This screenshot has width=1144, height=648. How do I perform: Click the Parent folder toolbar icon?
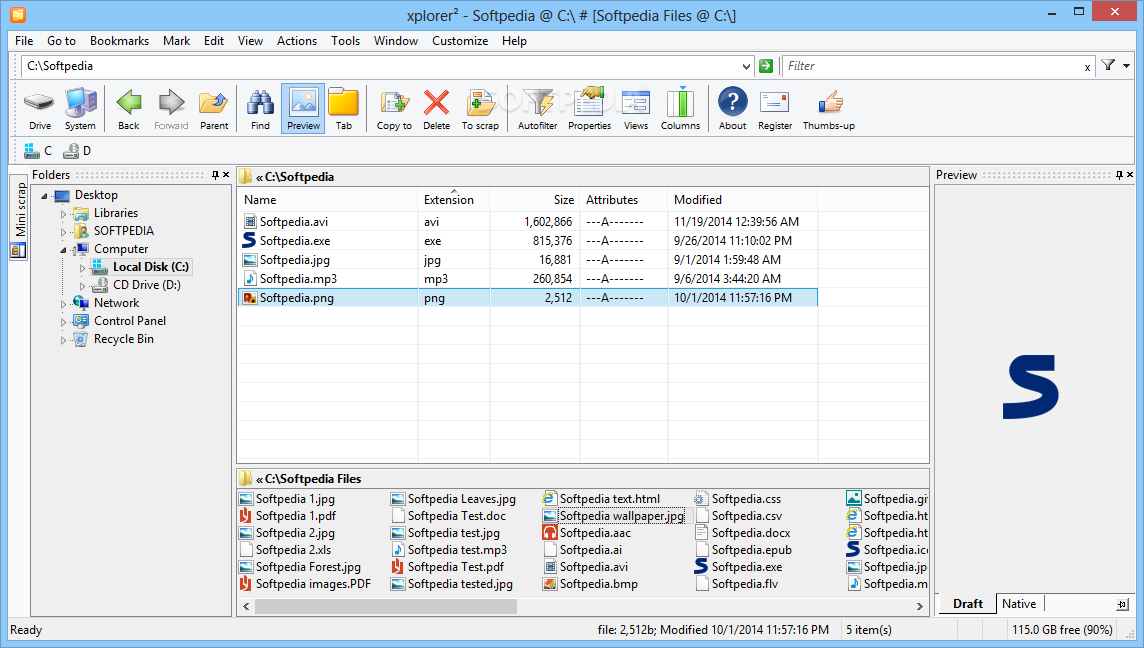[x=214, y=109]
